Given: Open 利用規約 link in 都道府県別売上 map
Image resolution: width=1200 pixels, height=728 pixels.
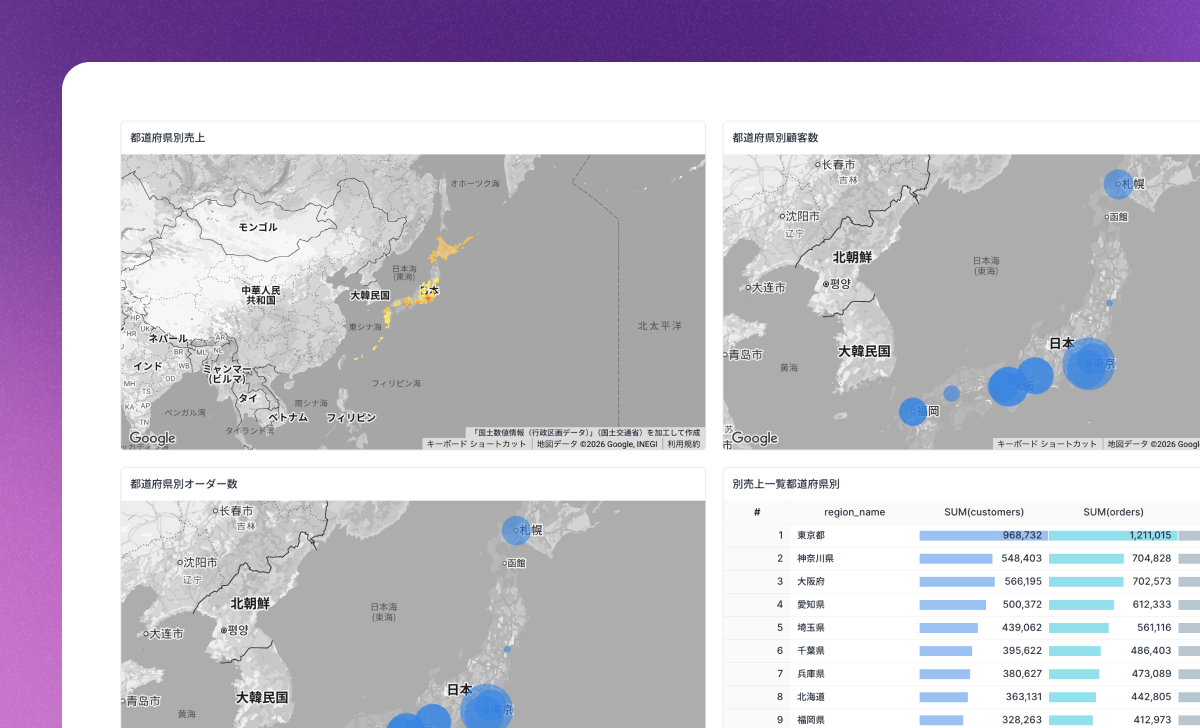Looking at the screenshot, I should pyautogui.click(x=684, y=444).
